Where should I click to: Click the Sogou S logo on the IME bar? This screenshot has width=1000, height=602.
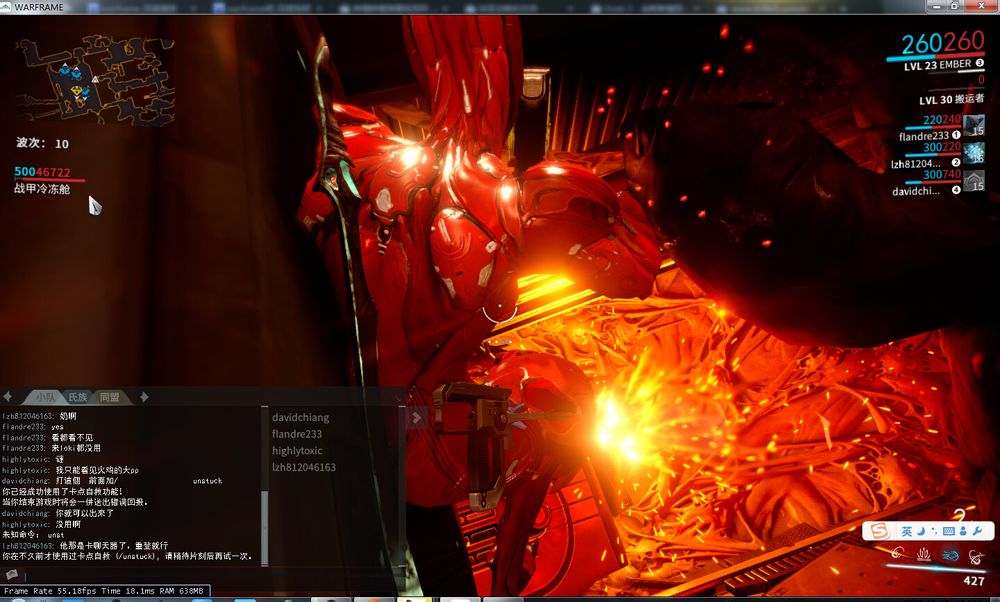[x=879, y=531]
